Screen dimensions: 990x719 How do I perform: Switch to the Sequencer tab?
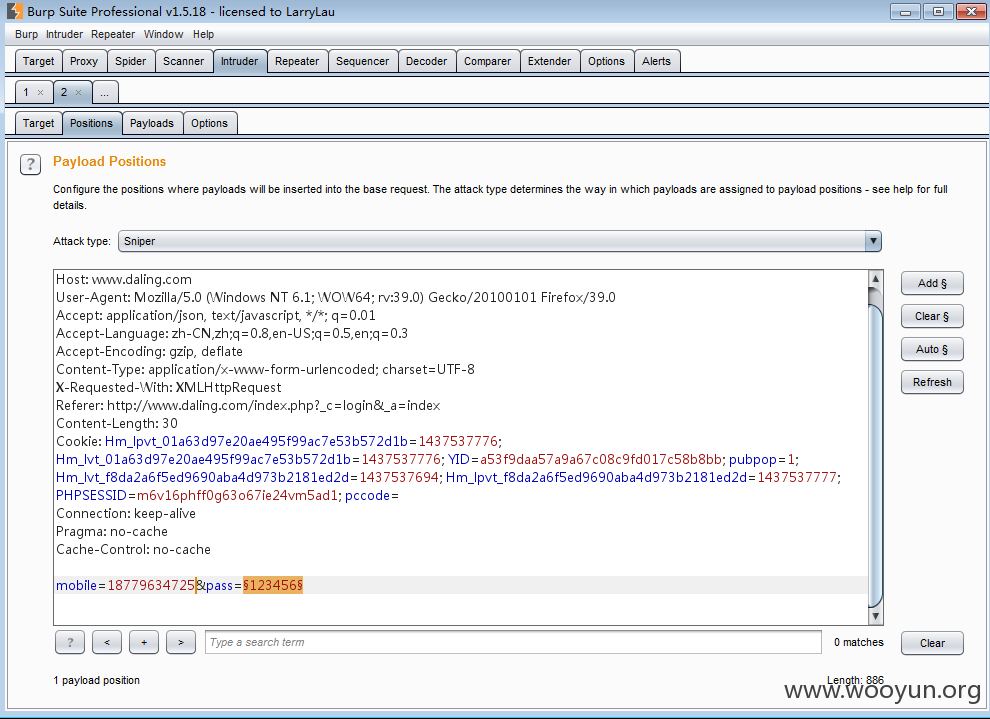pos(362,61)
